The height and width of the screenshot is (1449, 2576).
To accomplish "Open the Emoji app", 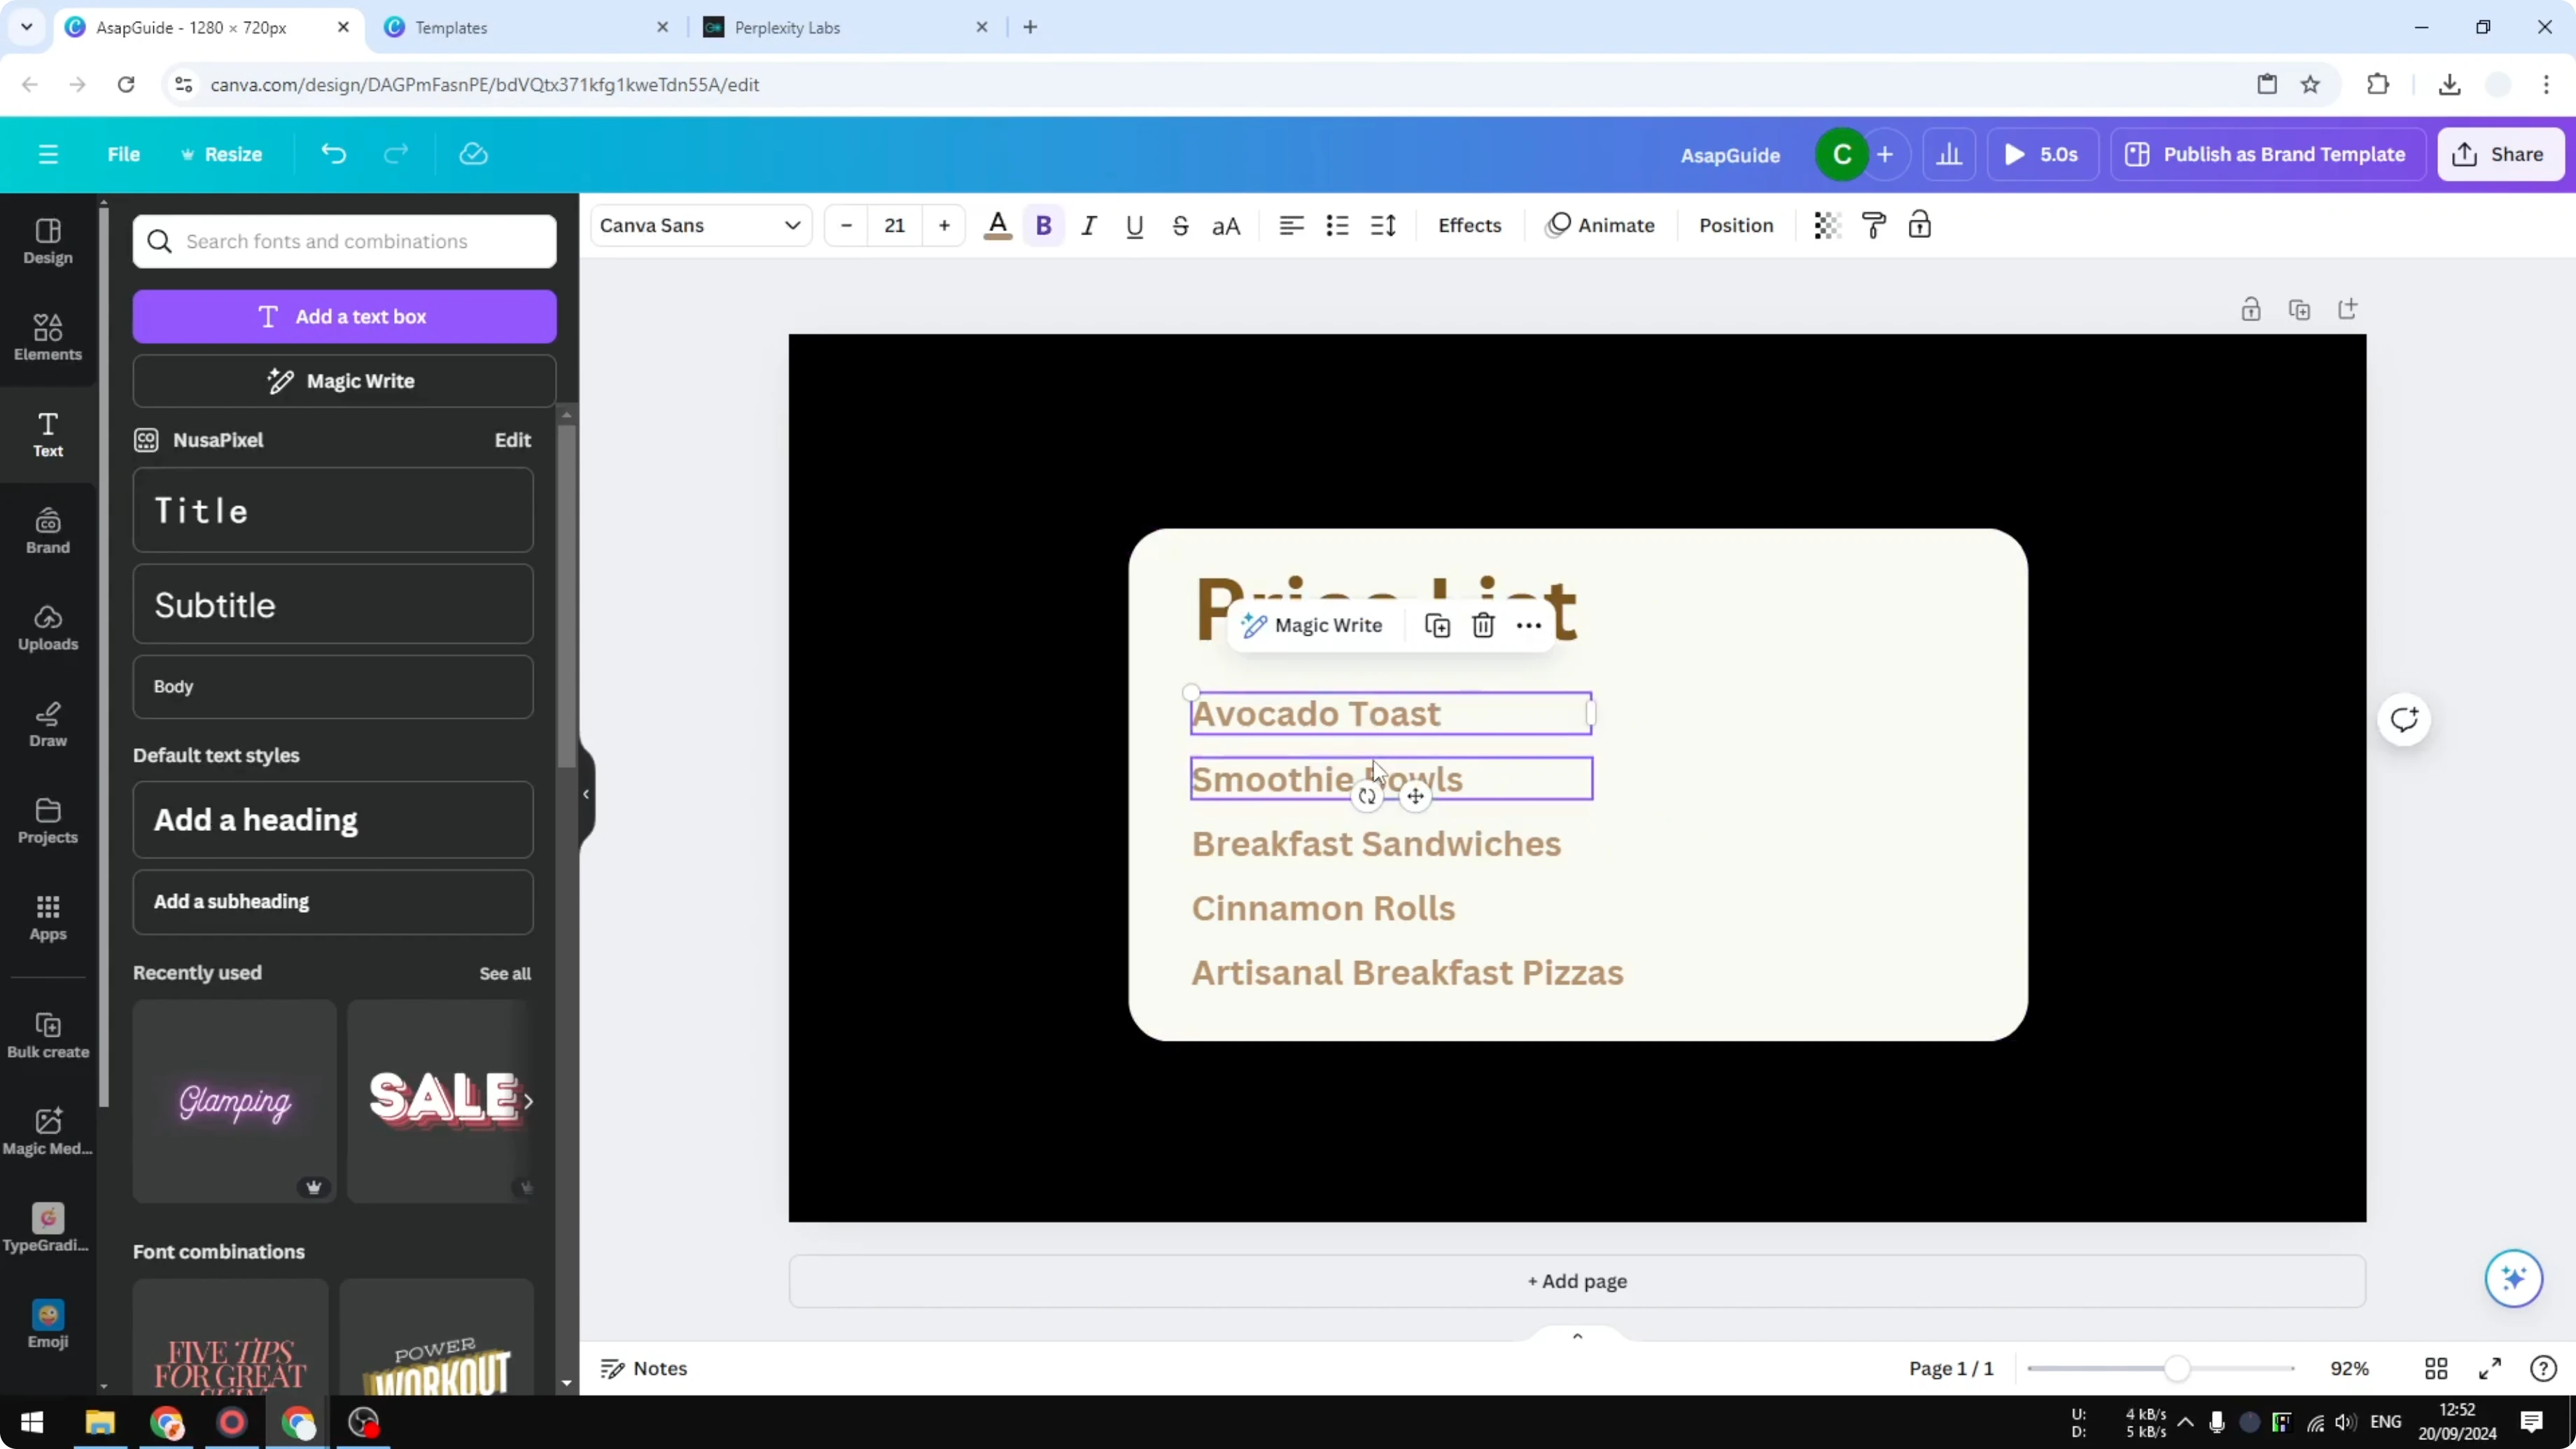I will coord(48,1325).
